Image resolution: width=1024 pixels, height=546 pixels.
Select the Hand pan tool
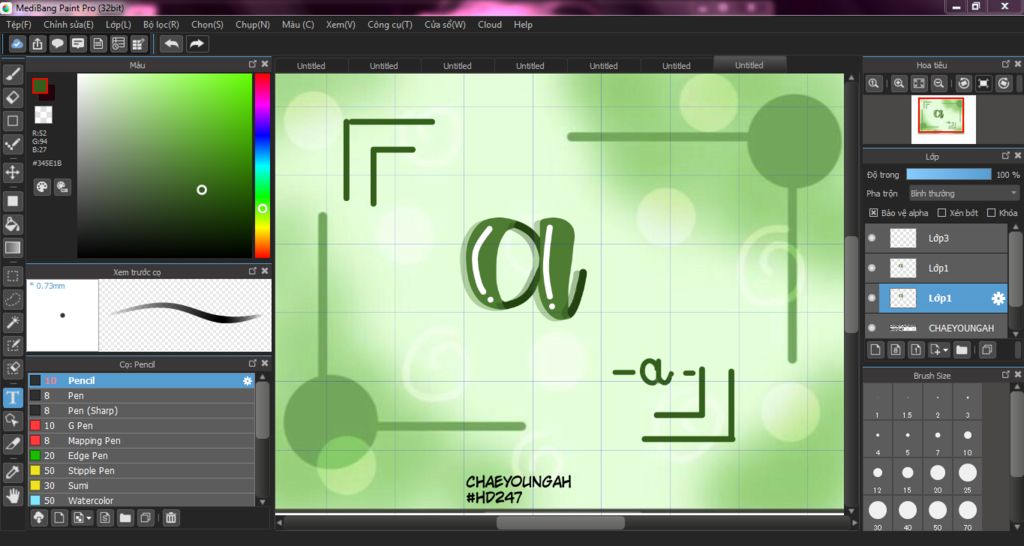pyautogui.click(x=12, y=495)
